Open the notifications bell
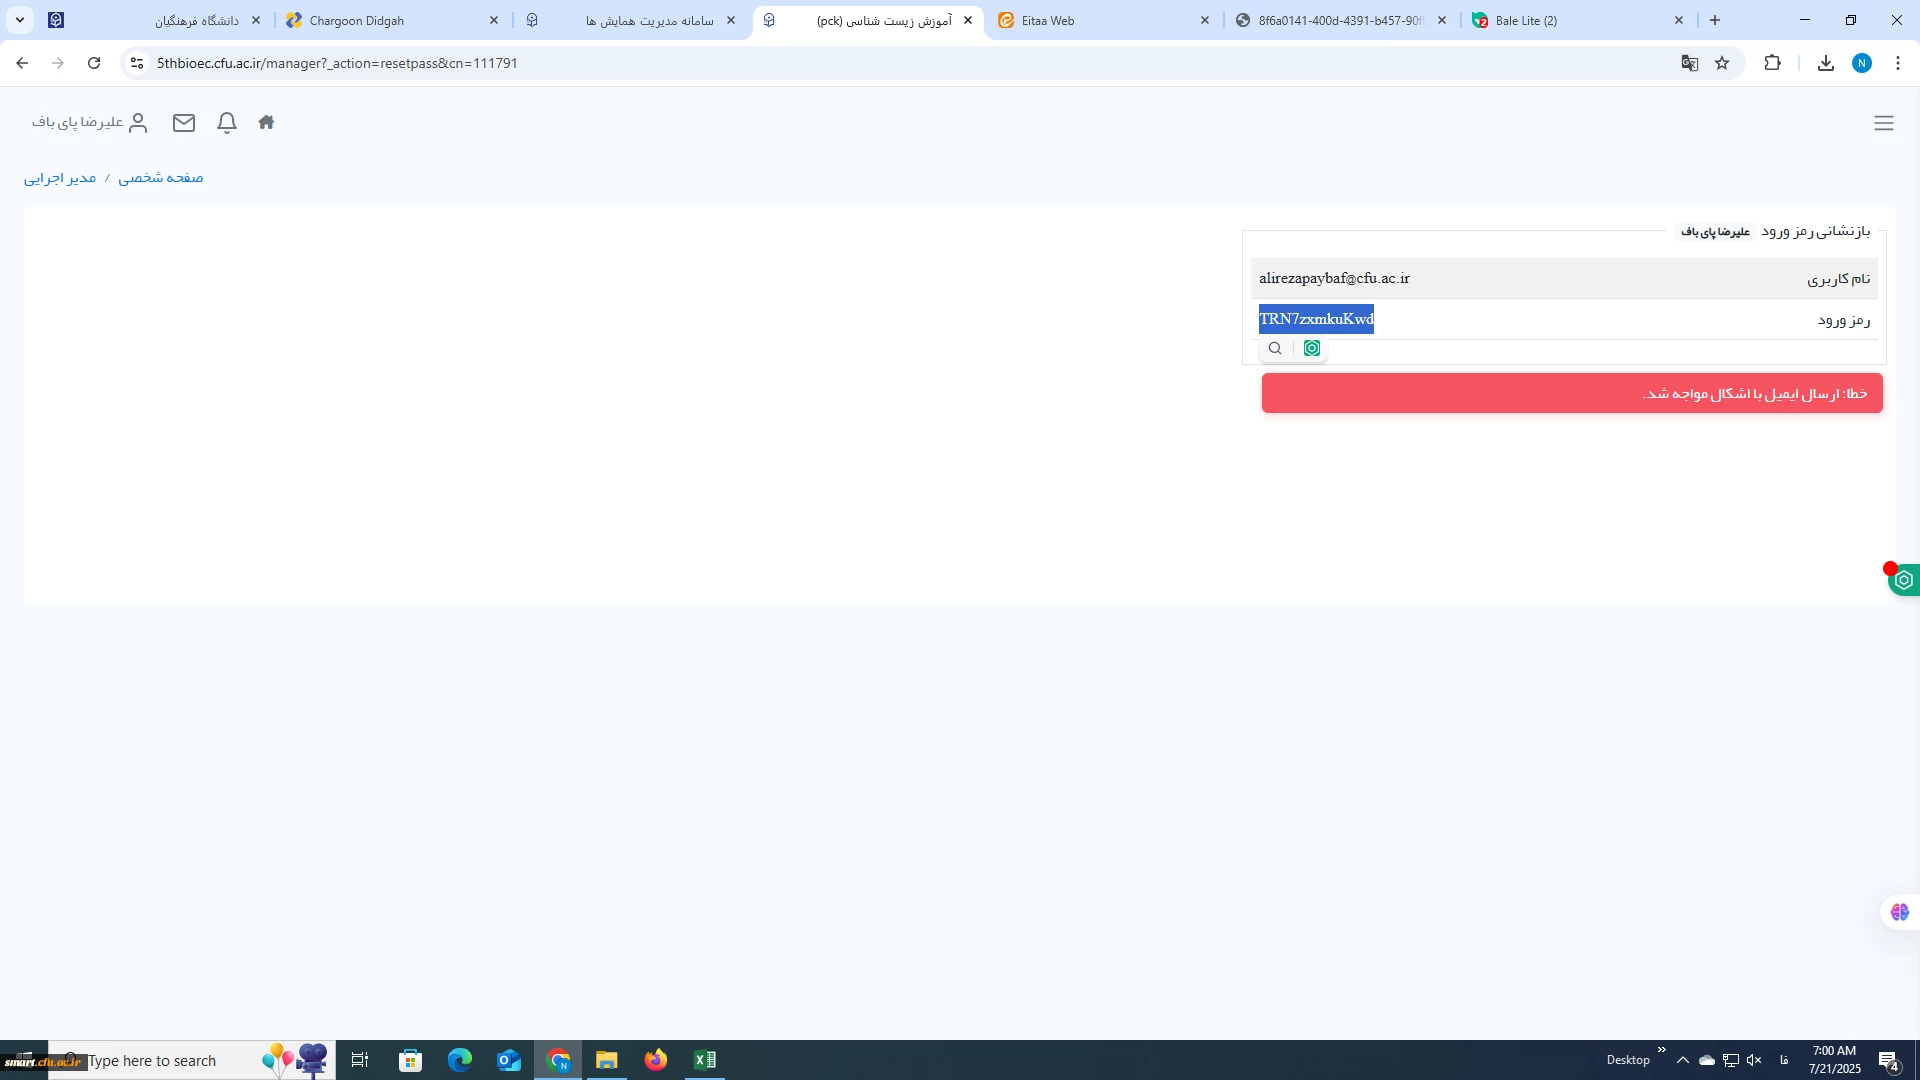 227,122
